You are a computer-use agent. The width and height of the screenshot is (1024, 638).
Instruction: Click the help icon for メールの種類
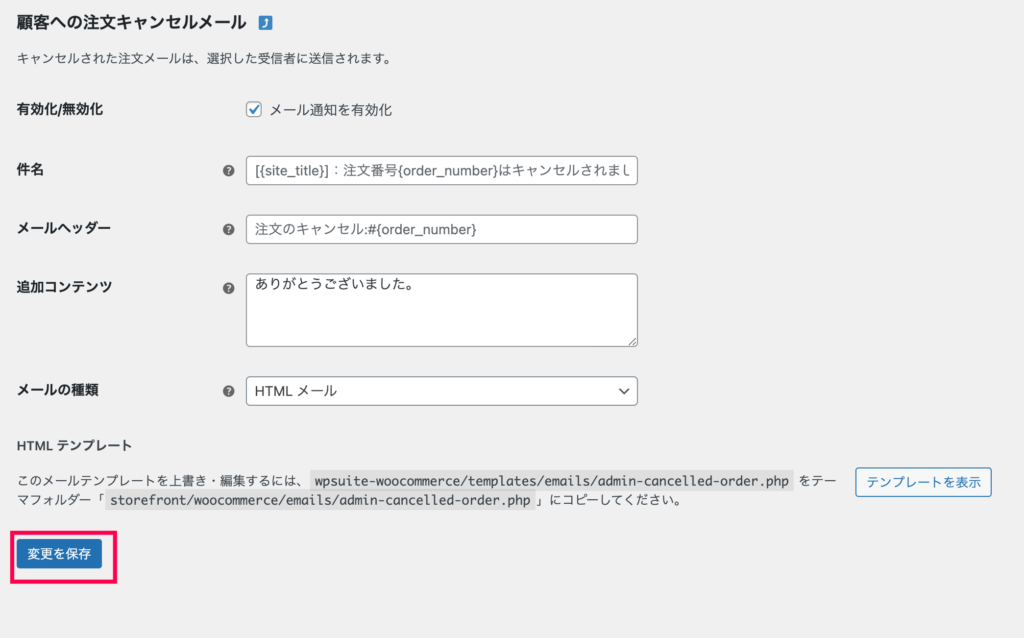tap(229, 391)
